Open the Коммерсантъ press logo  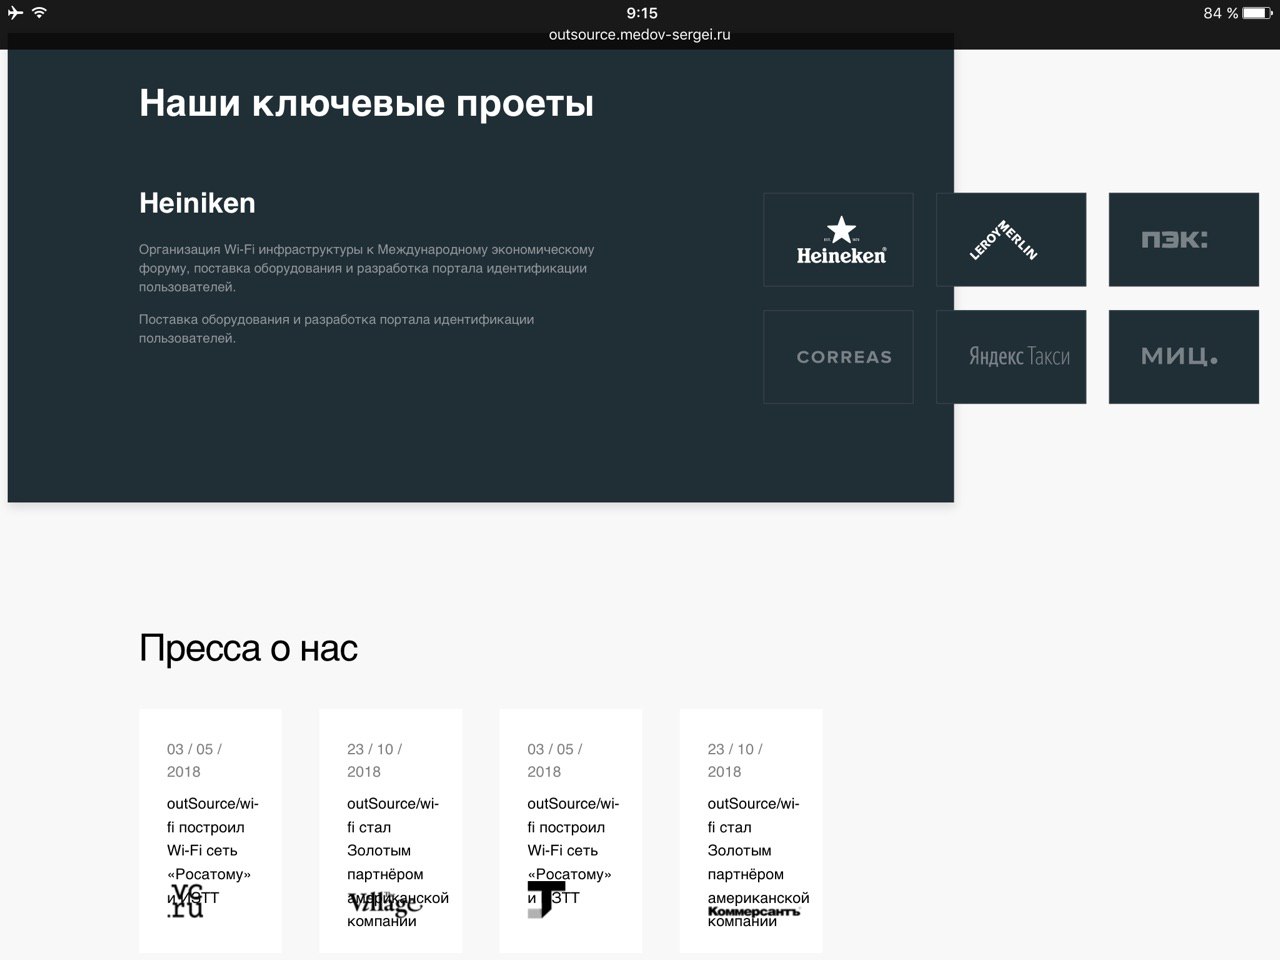(754, 911)
